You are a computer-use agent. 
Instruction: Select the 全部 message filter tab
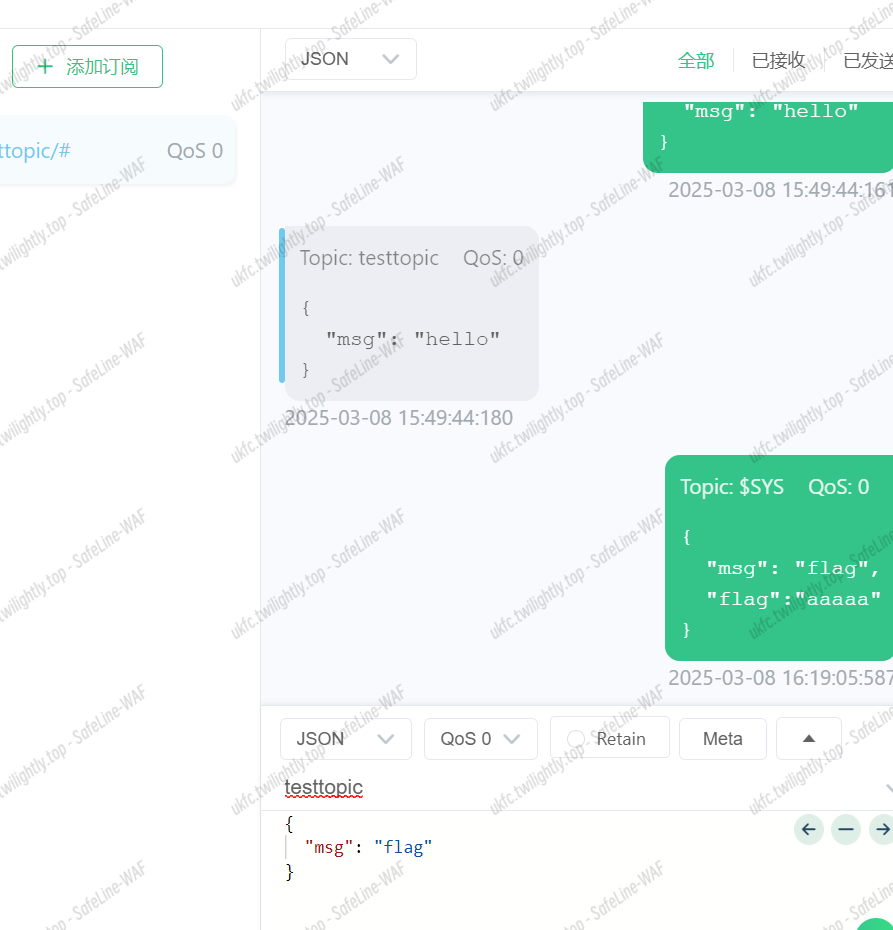696,61
